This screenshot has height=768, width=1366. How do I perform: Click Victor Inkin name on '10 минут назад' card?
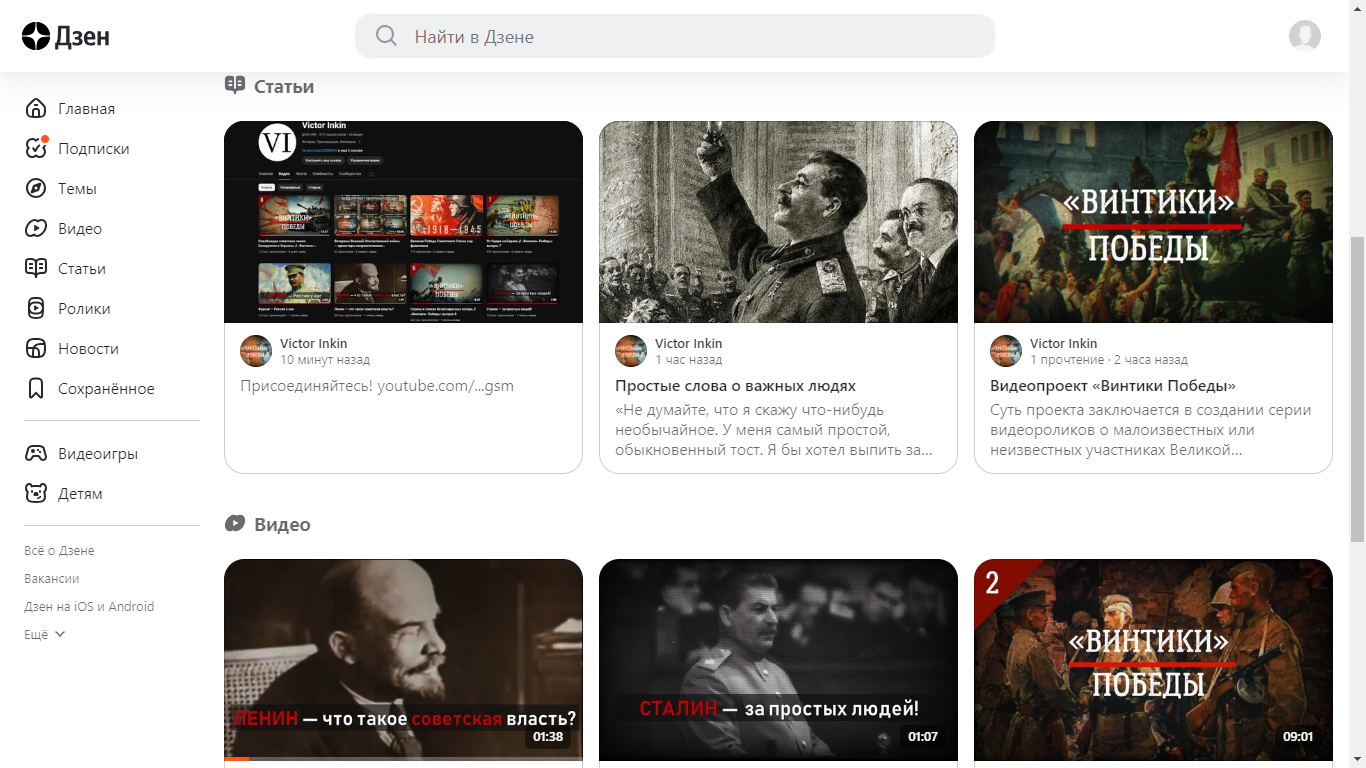click(313, 343)
